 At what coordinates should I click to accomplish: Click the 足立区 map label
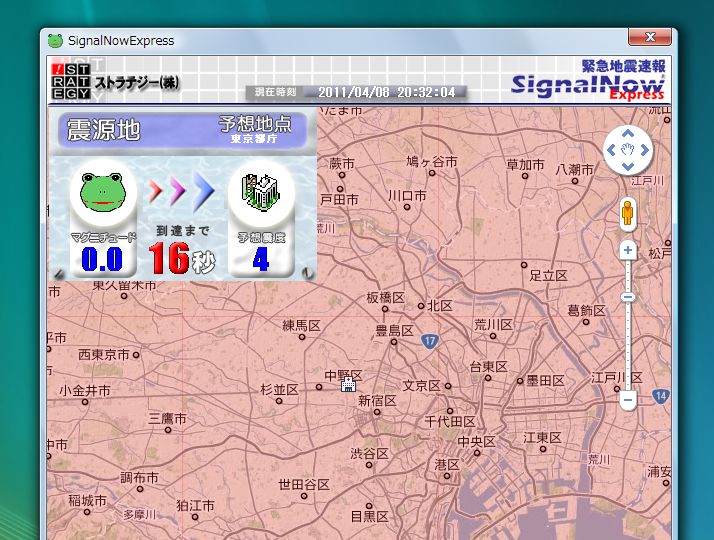[548, 275]
